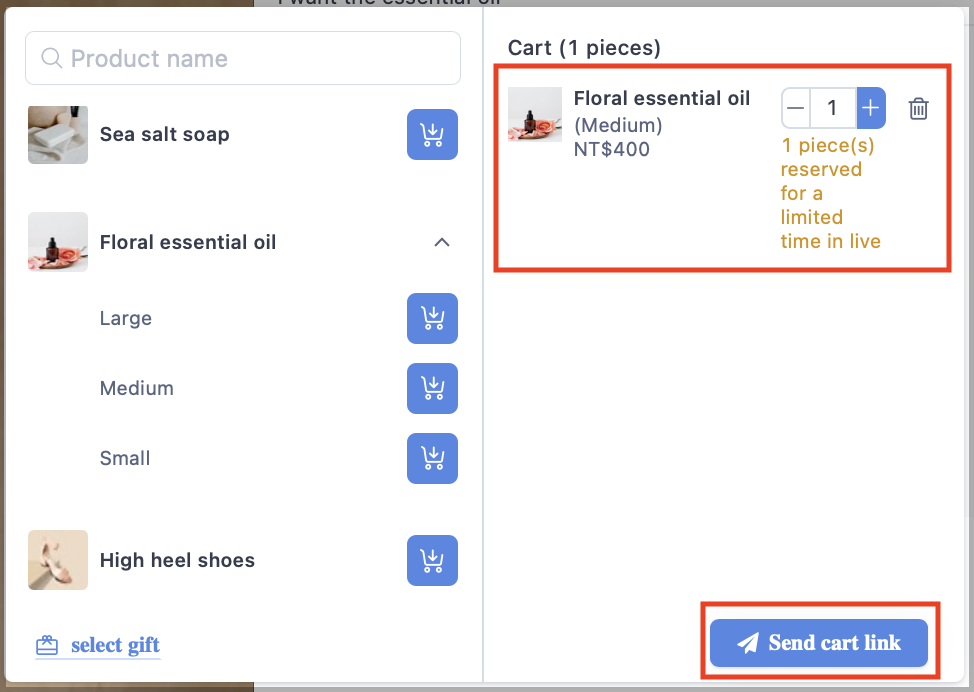
Task: Click the Floral essential oil product thumbnail
Action: point(58,242)
